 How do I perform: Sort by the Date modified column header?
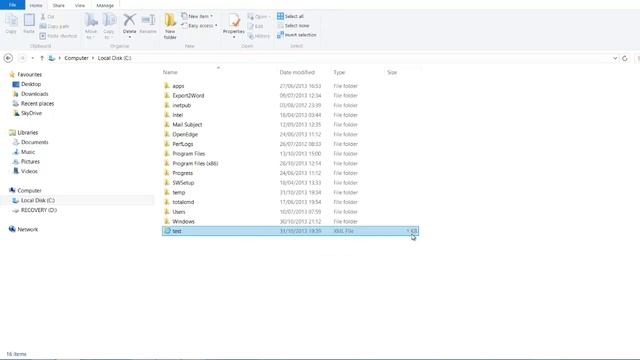[x=297, y=72]
